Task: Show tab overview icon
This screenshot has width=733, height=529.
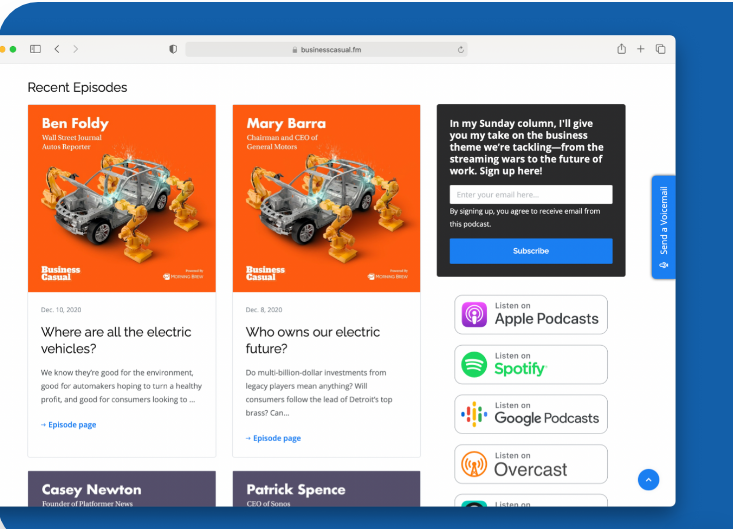Action: coord(661,49)
